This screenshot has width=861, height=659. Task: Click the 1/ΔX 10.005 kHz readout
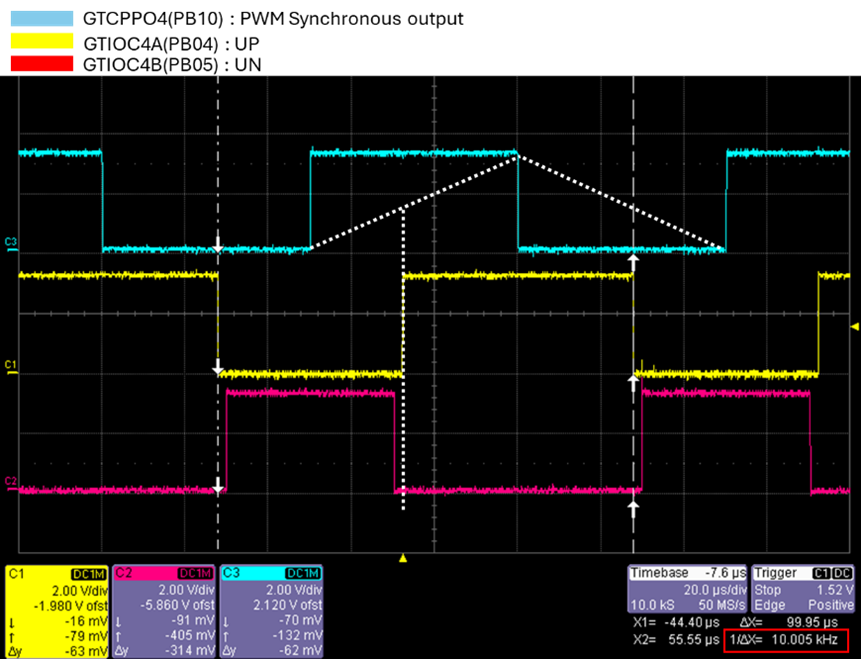(x=786, y=640)
